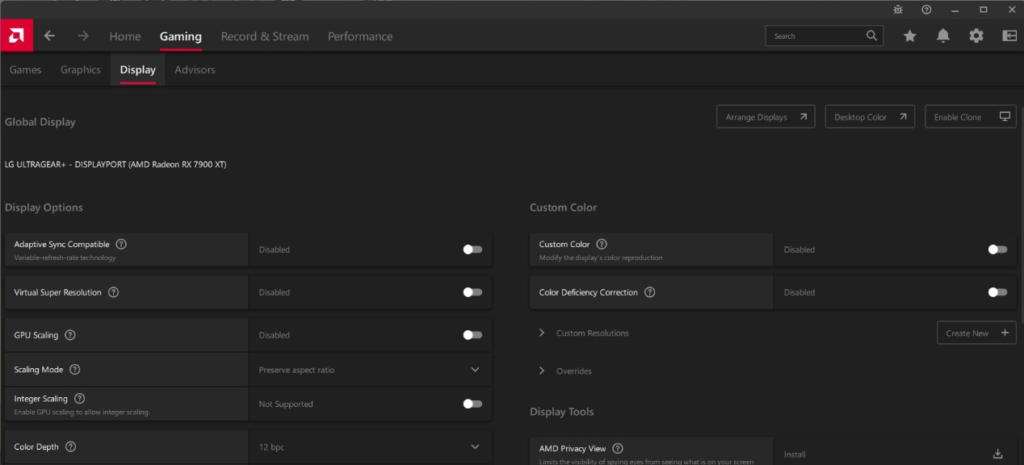Click the AMD logo home icon
The height and width of the screenshot is (465, 1024).
pyautogui.click(x=17, y=36)
